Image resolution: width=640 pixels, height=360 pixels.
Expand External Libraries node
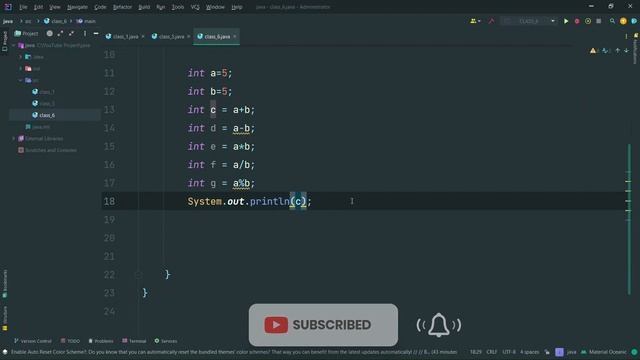pyautogui.click(x=14, y=139)
